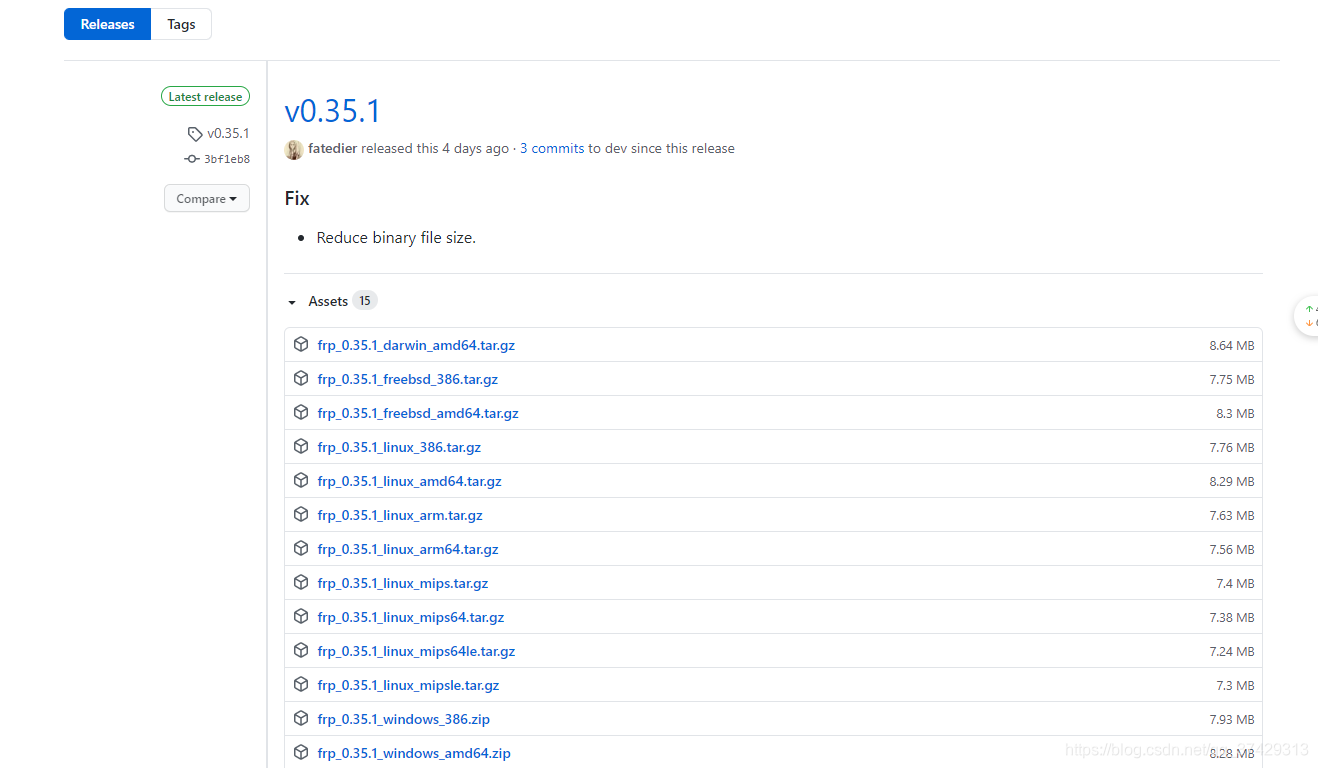Visit fatedier's profile link
This screenshot has width=1318, height=768.
[333, 148]
